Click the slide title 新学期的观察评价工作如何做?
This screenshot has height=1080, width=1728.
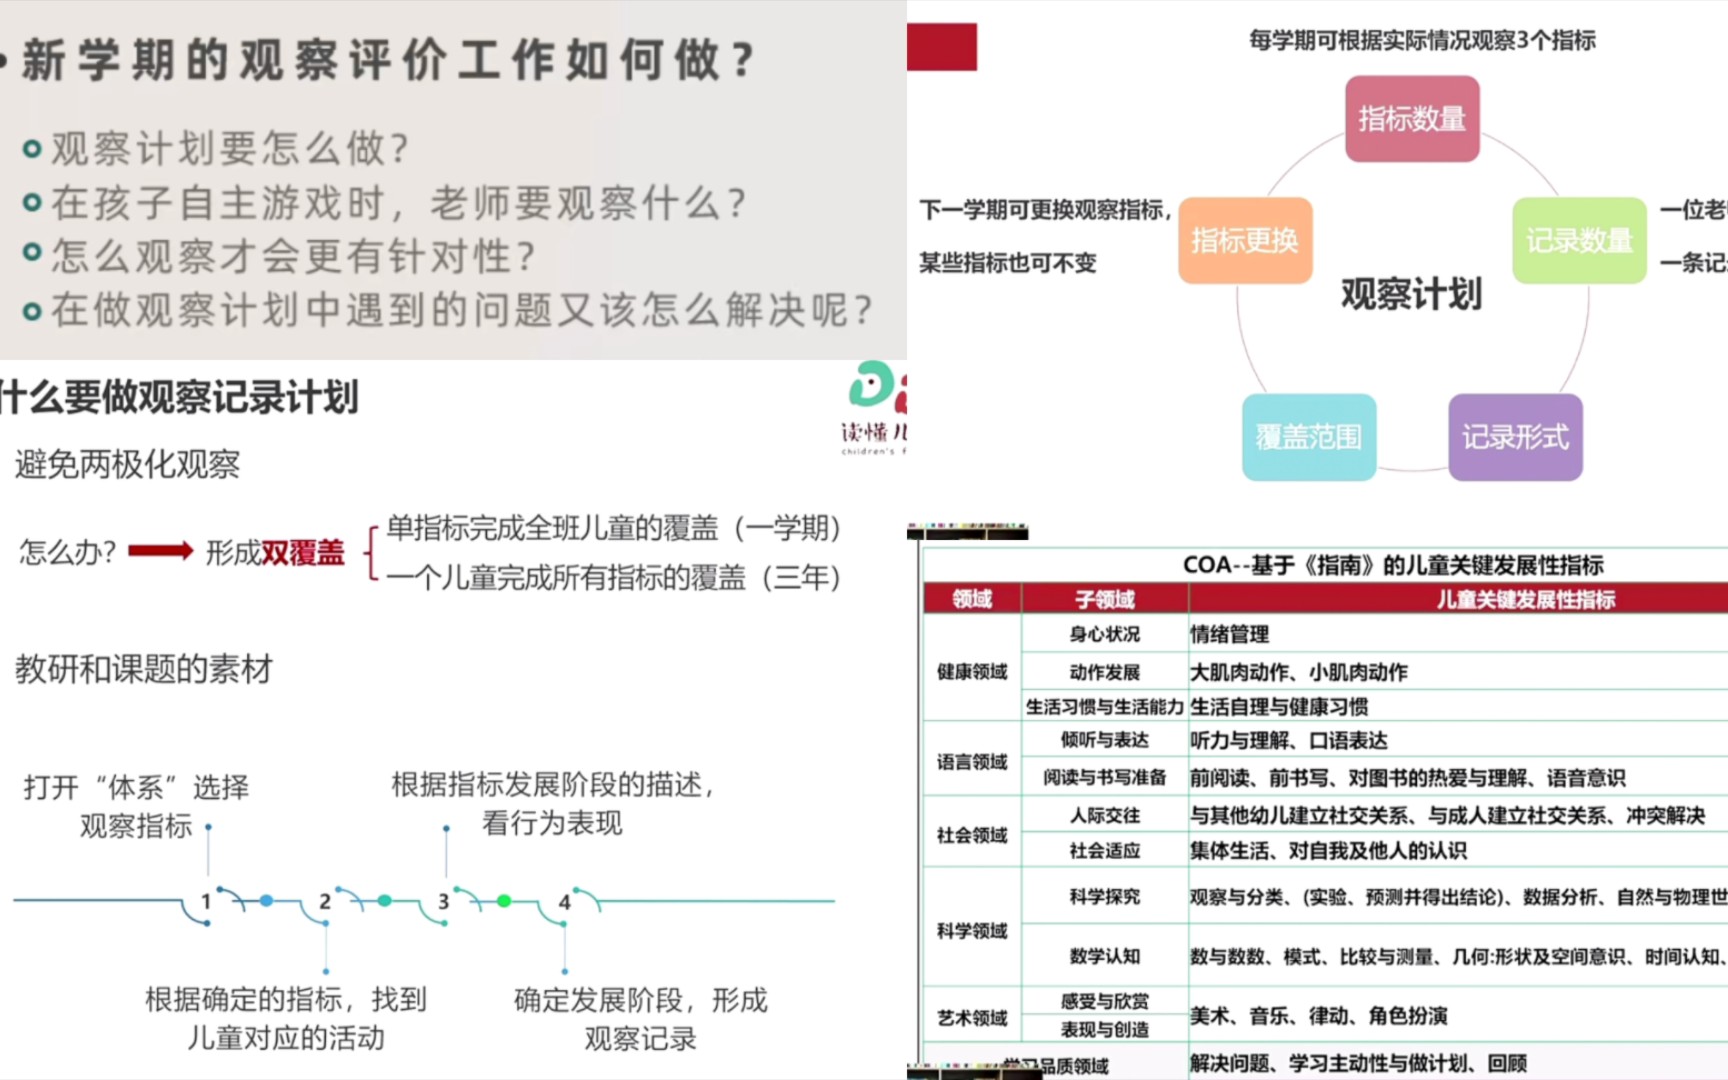[x=388, y=60]
